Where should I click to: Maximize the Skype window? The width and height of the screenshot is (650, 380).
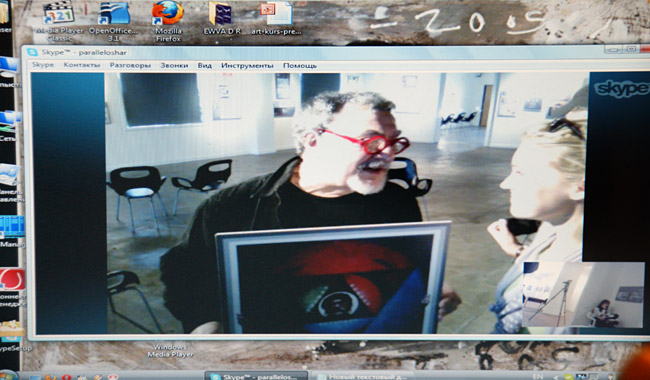pos(631,49)
